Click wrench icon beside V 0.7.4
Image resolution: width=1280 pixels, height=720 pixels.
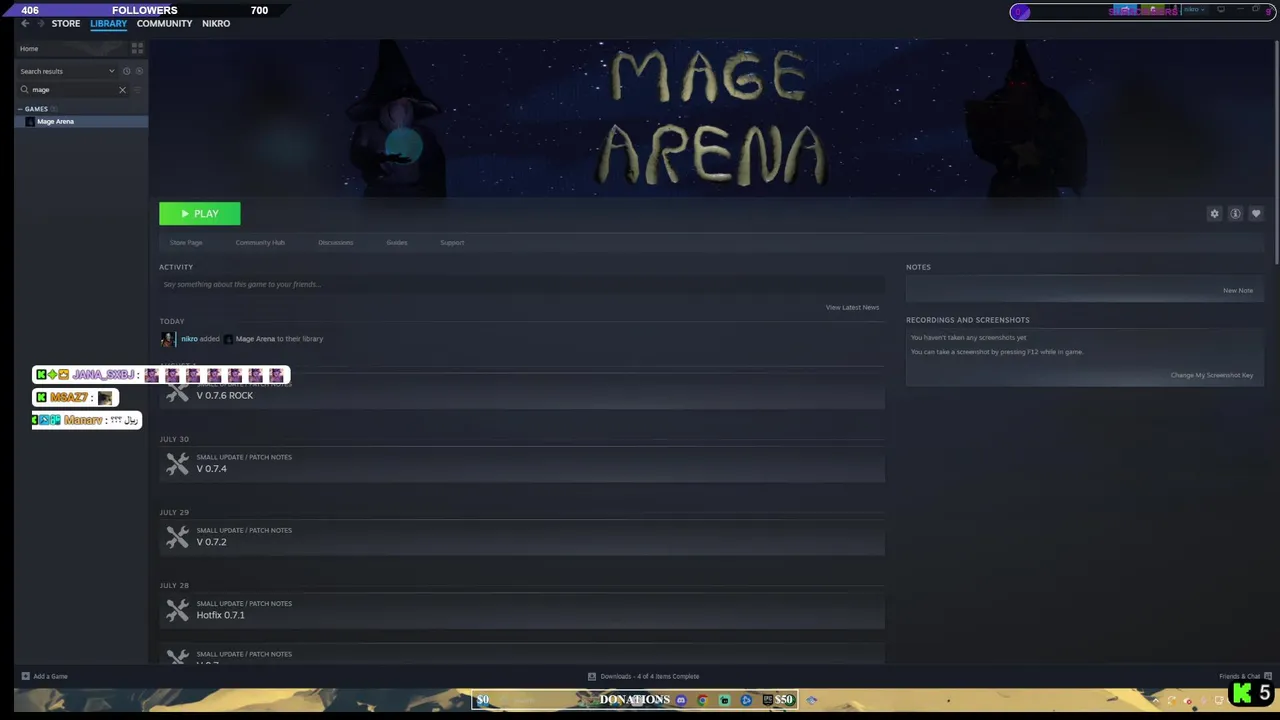coord(177,464)
